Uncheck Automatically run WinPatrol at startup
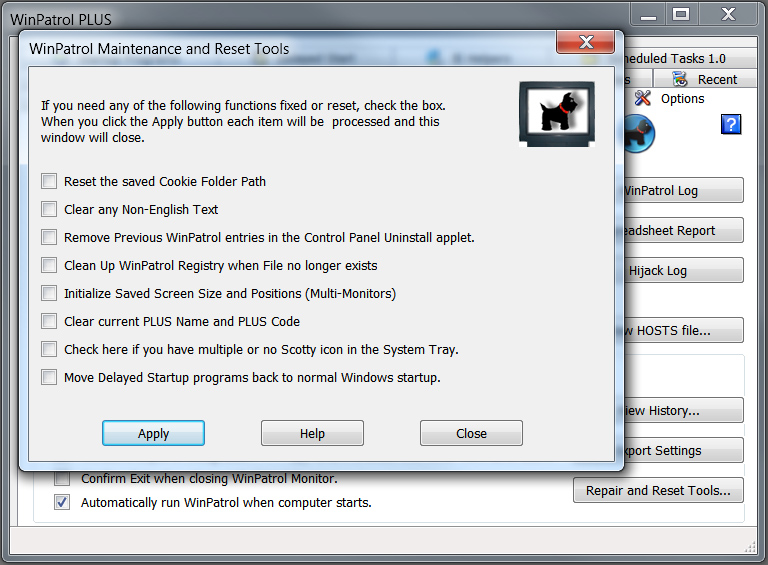The width and height of the screenshot is (768, 565). [62, 502]
